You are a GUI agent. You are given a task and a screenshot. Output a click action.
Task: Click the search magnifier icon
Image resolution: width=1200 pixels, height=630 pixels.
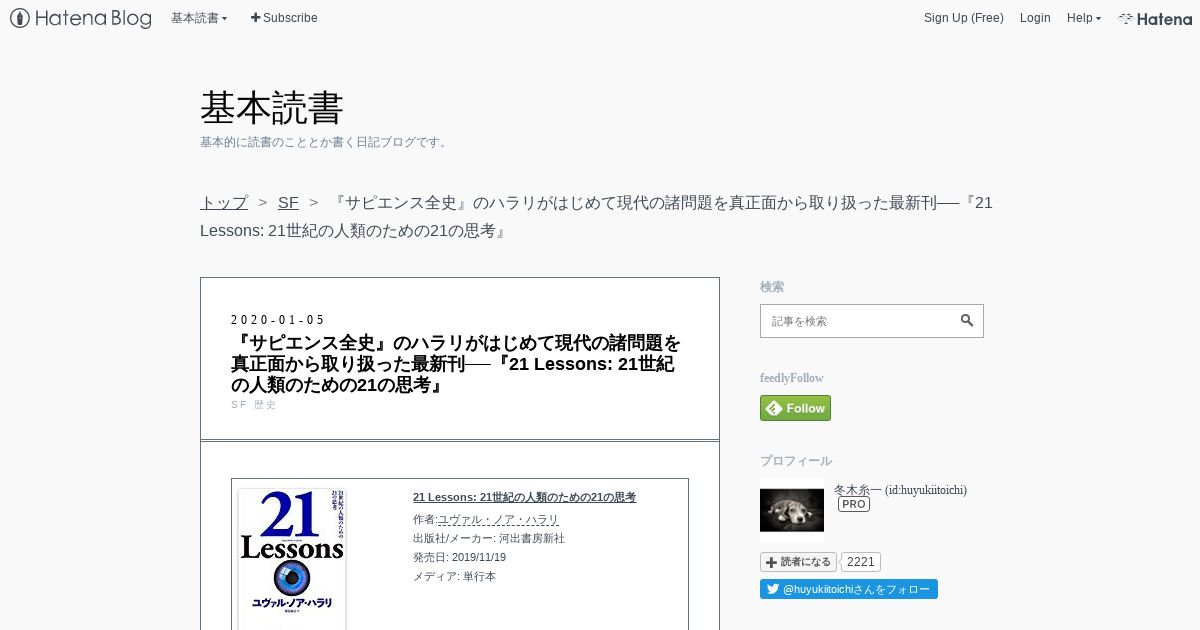pos(967,321)
